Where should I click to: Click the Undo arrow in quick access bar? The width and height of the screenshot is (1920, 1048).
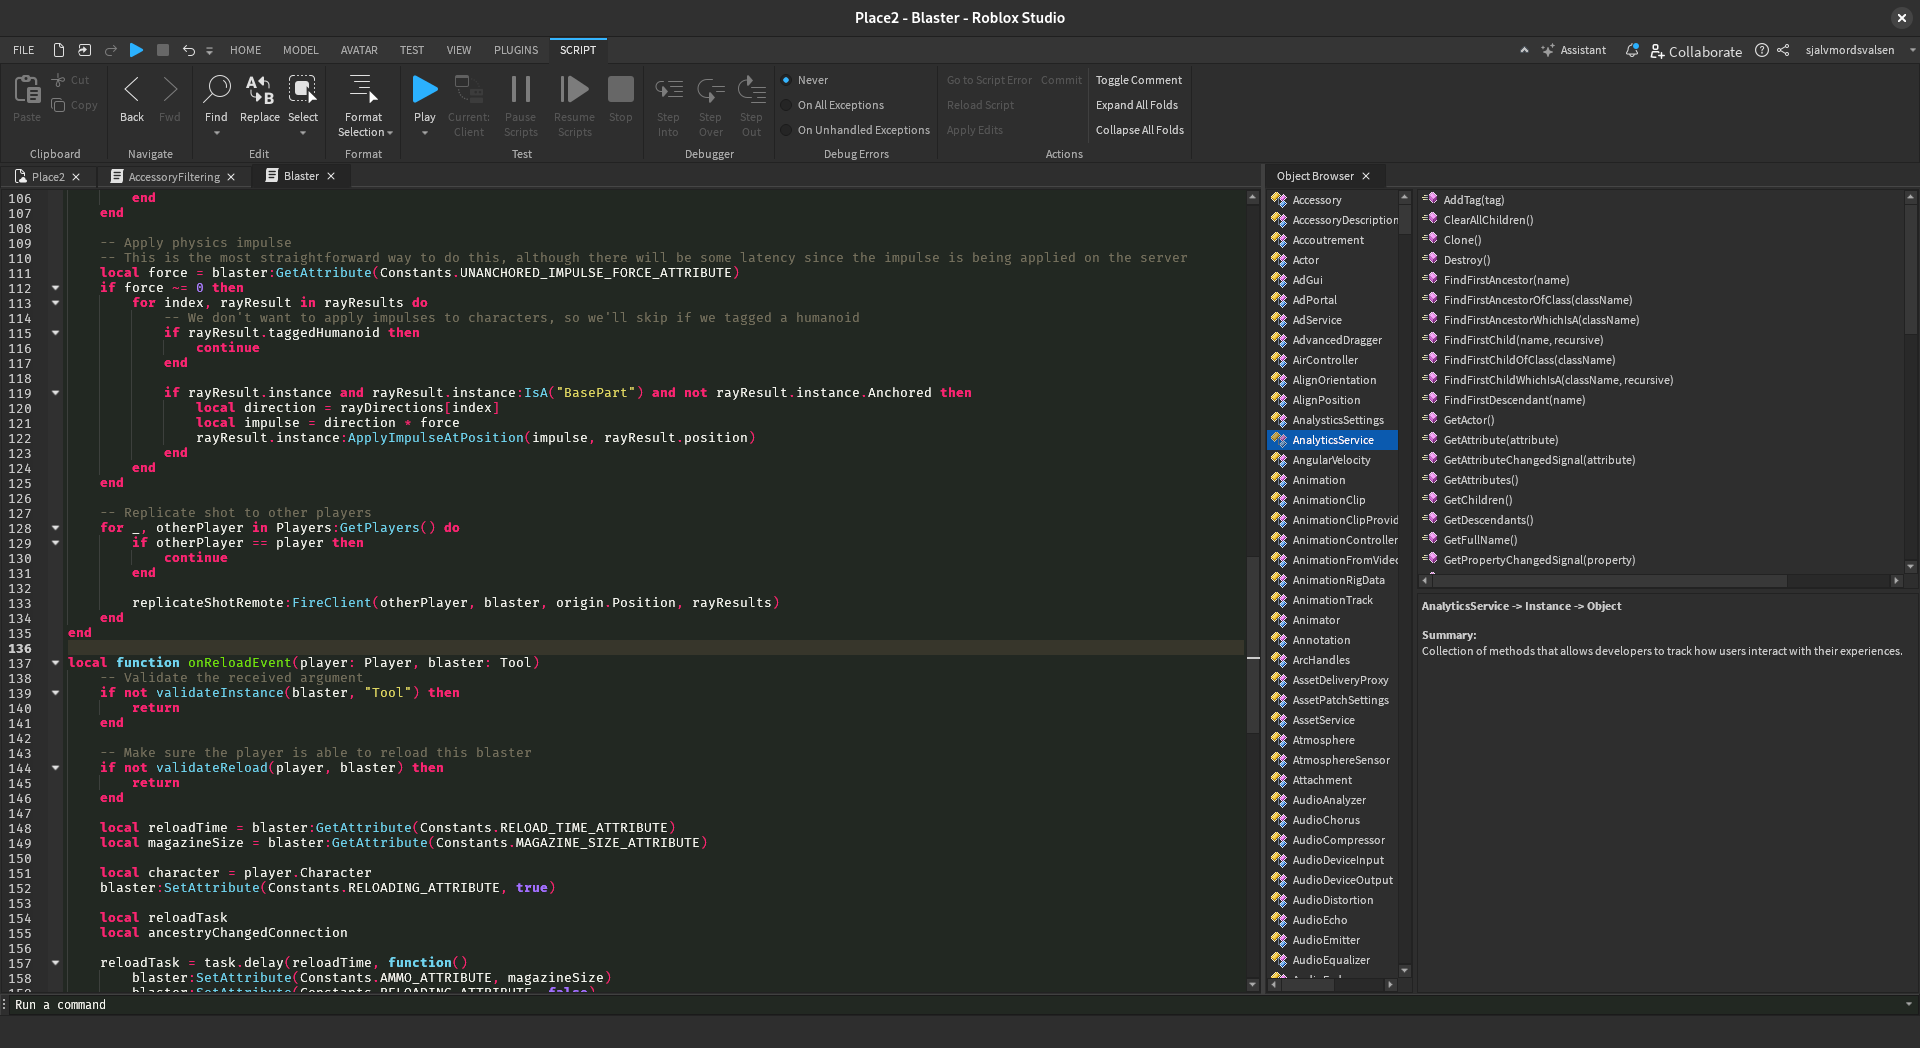click(188, 50)
